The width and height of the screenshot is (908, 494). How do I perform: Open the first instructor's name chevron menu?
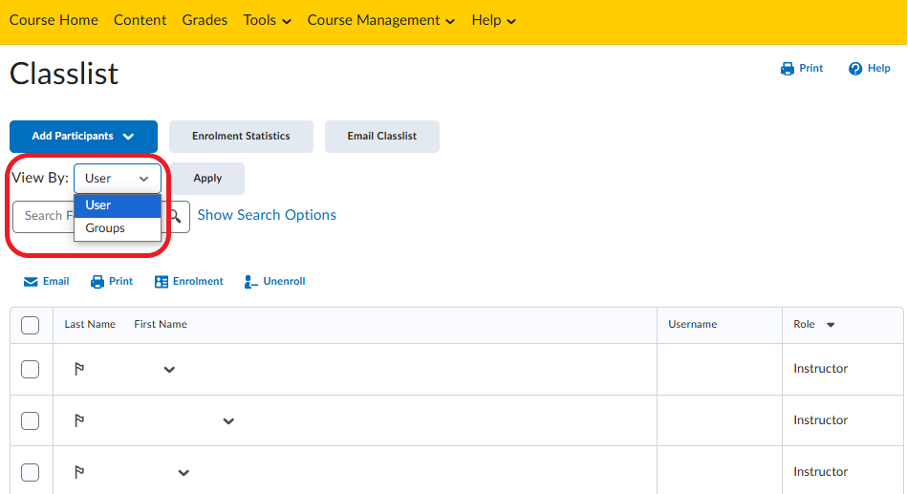(x=169, y=369)
